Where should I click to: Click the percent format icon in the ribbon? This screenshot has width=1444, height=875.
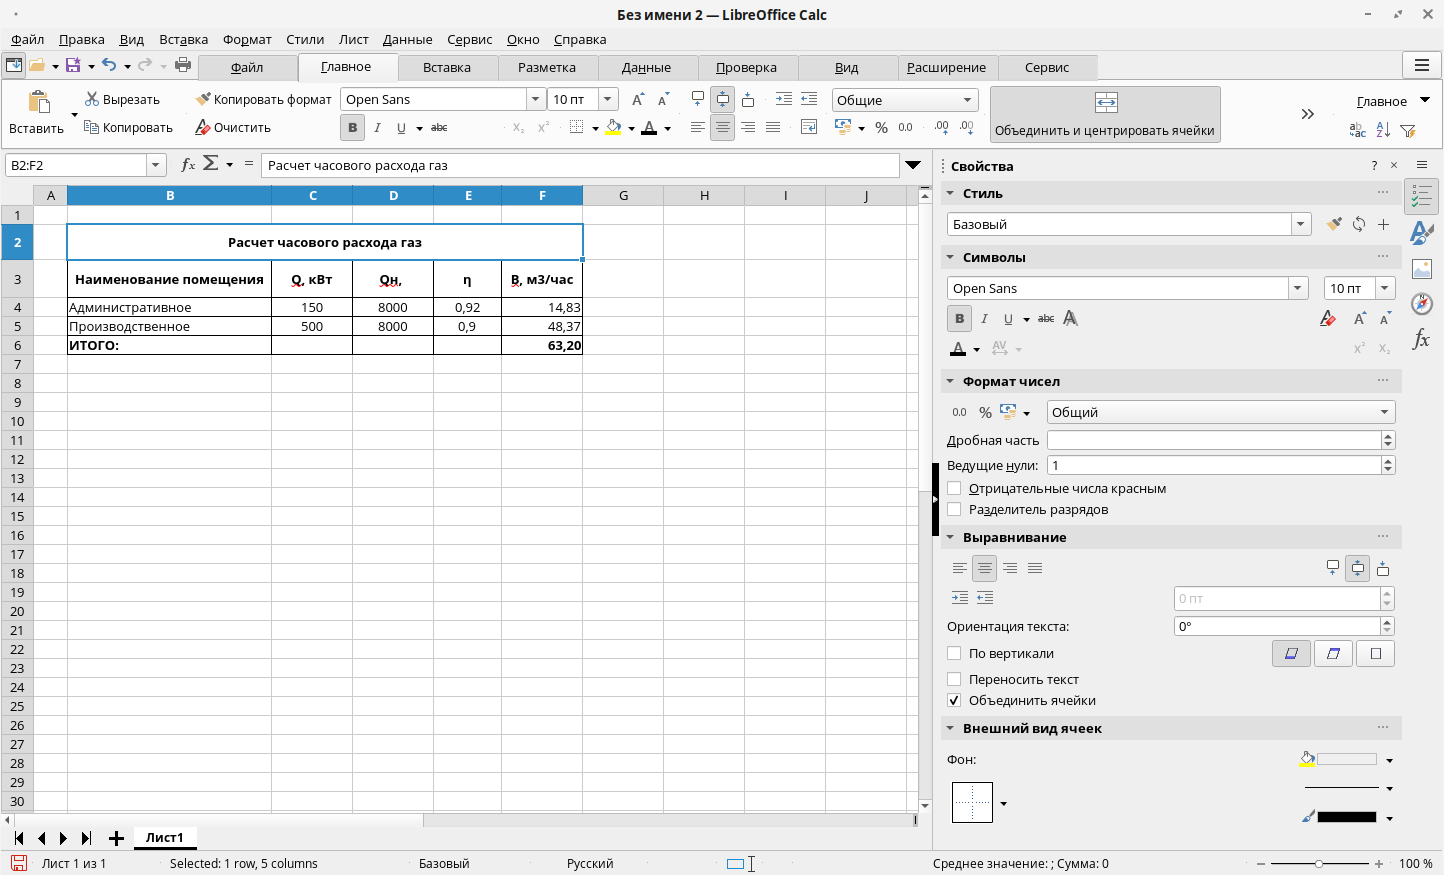click(x=881, y=128)
